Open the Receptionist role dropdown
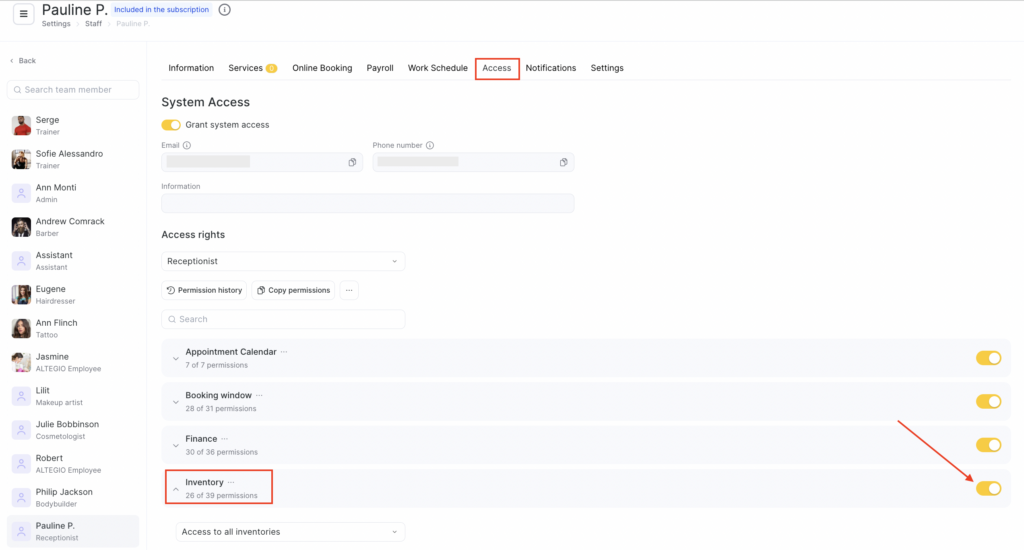Image resolution: width=1024 pixels, height=550 pixels. pos(283,261)
